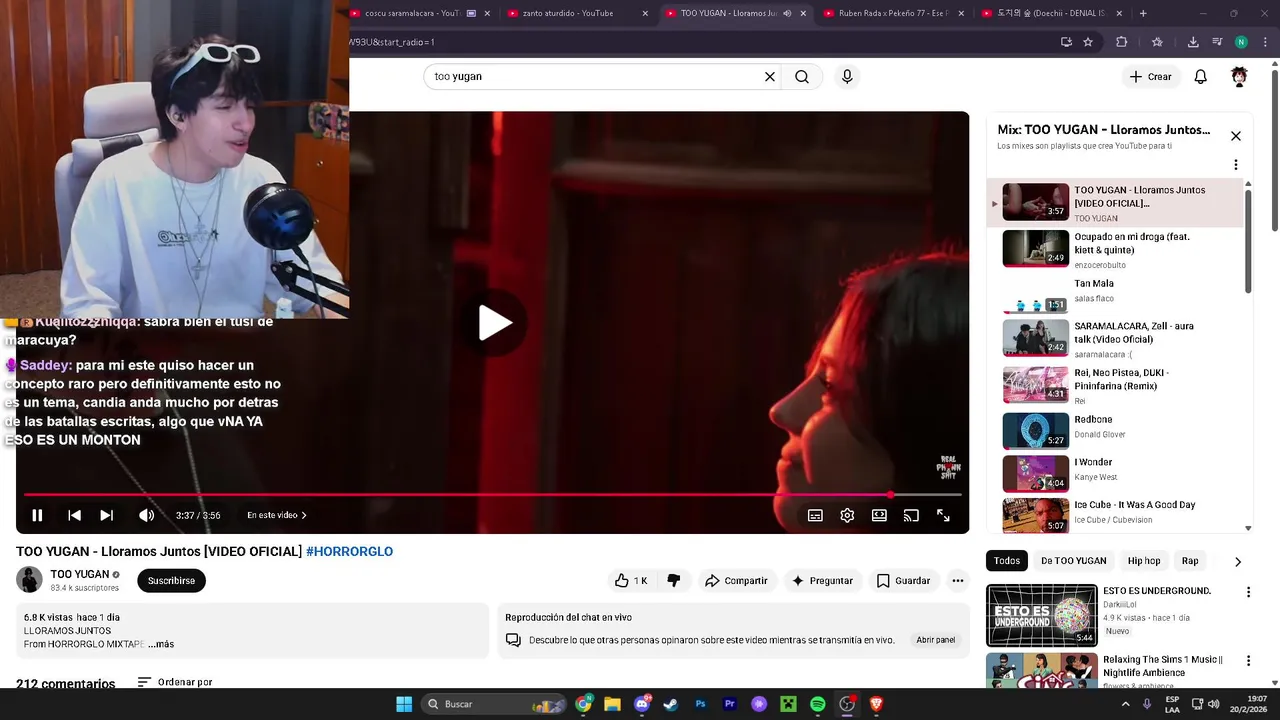Click the large play overlay on the video

495,323
